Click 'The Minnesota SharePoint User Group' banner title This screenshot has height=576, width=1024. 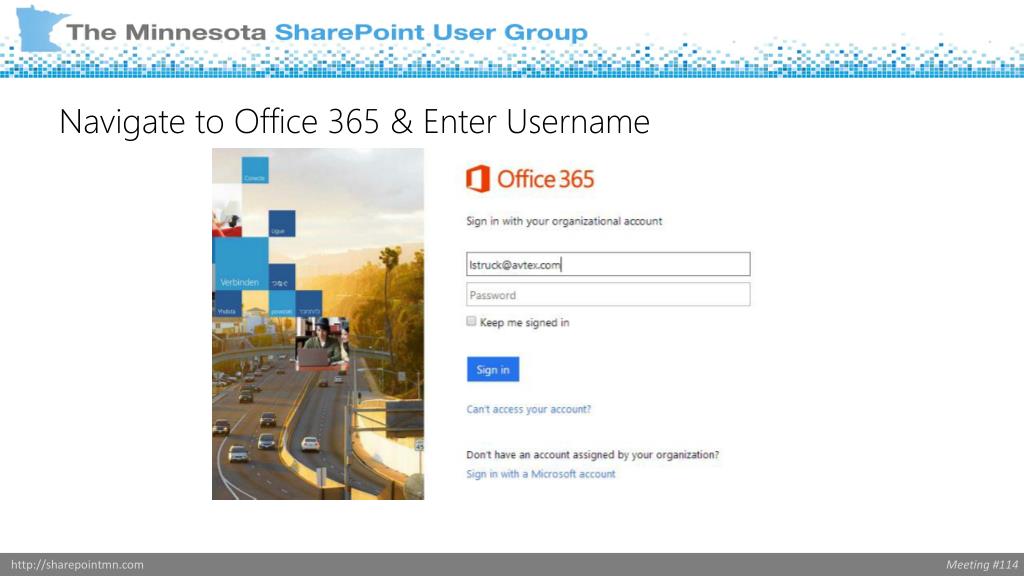[327, 32]
